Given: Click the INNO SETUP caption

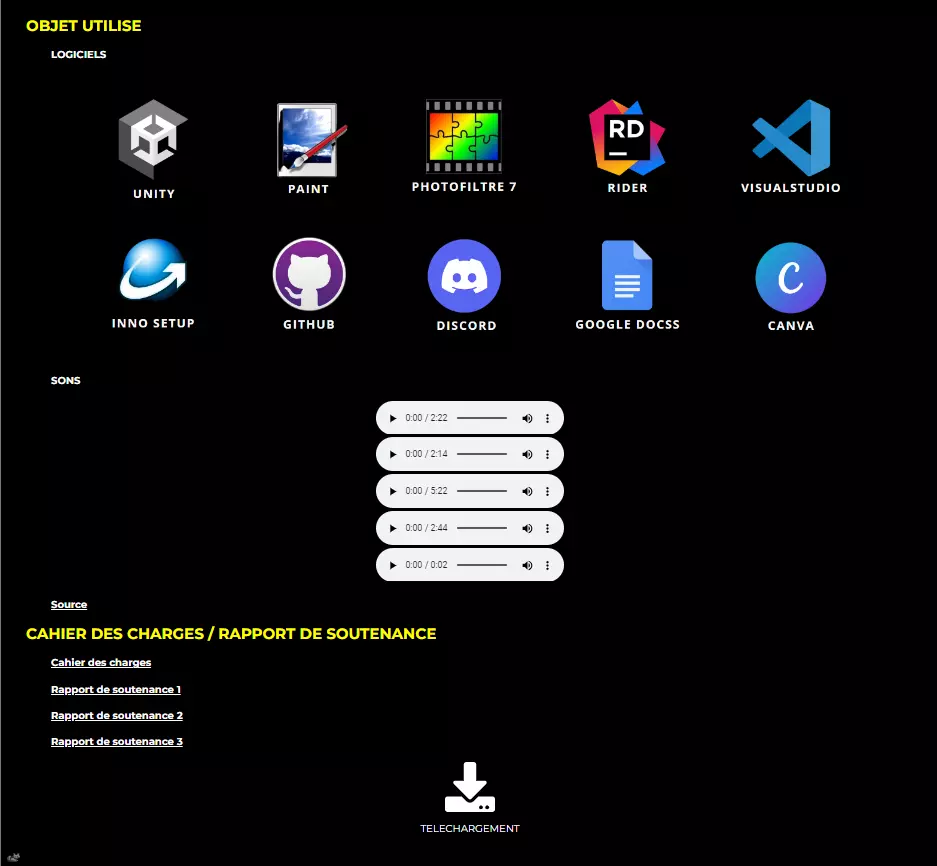Looking at the screenshot, I should pyautogui.click(x=154, y=323).
